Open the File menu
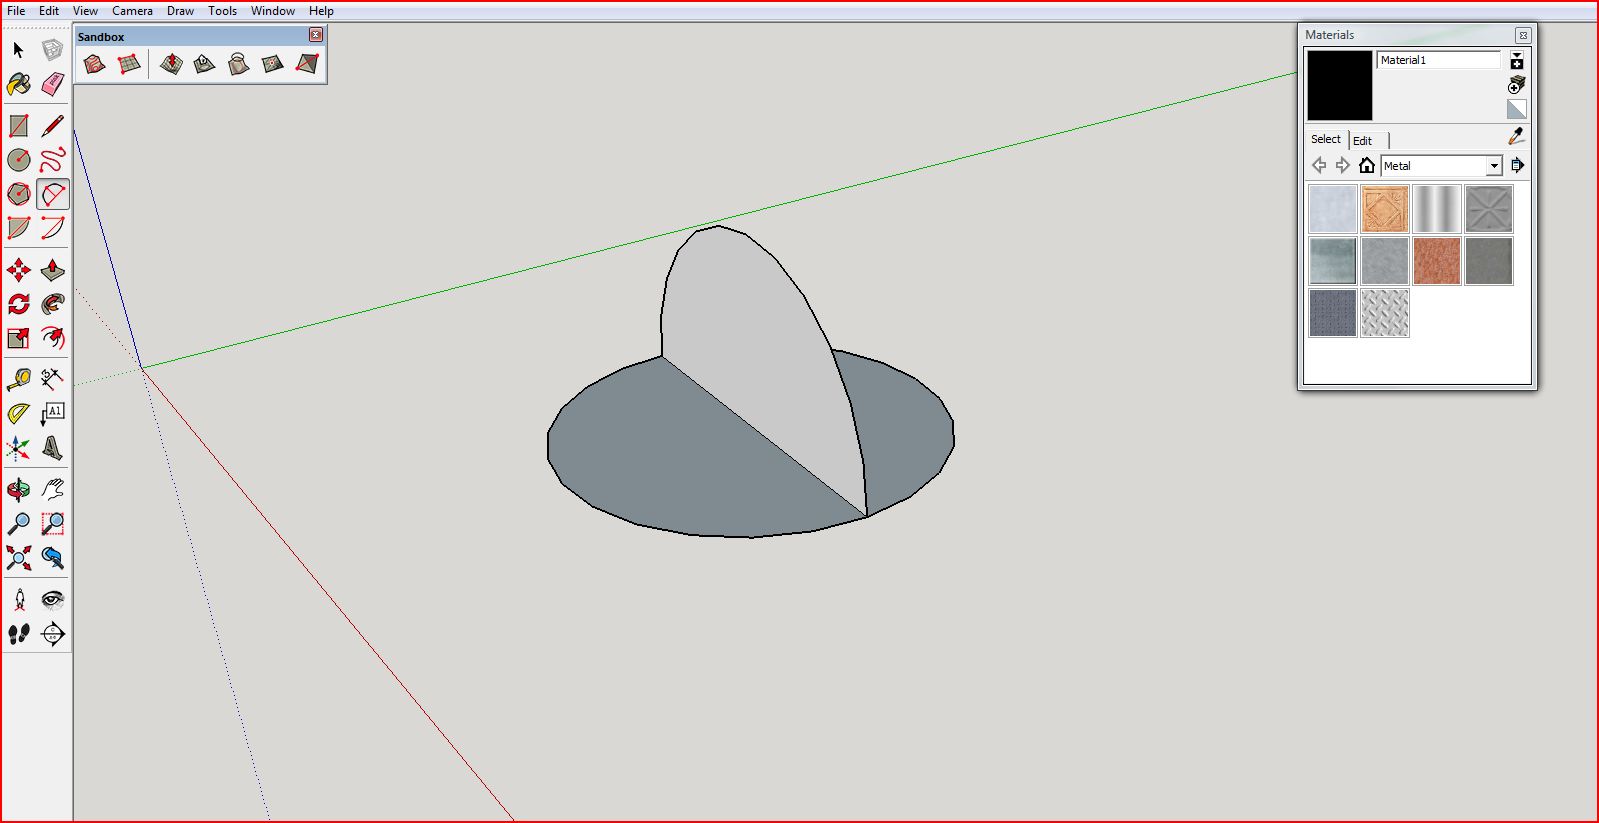The width and height of the screenshot is (1599, 823). 16,11
